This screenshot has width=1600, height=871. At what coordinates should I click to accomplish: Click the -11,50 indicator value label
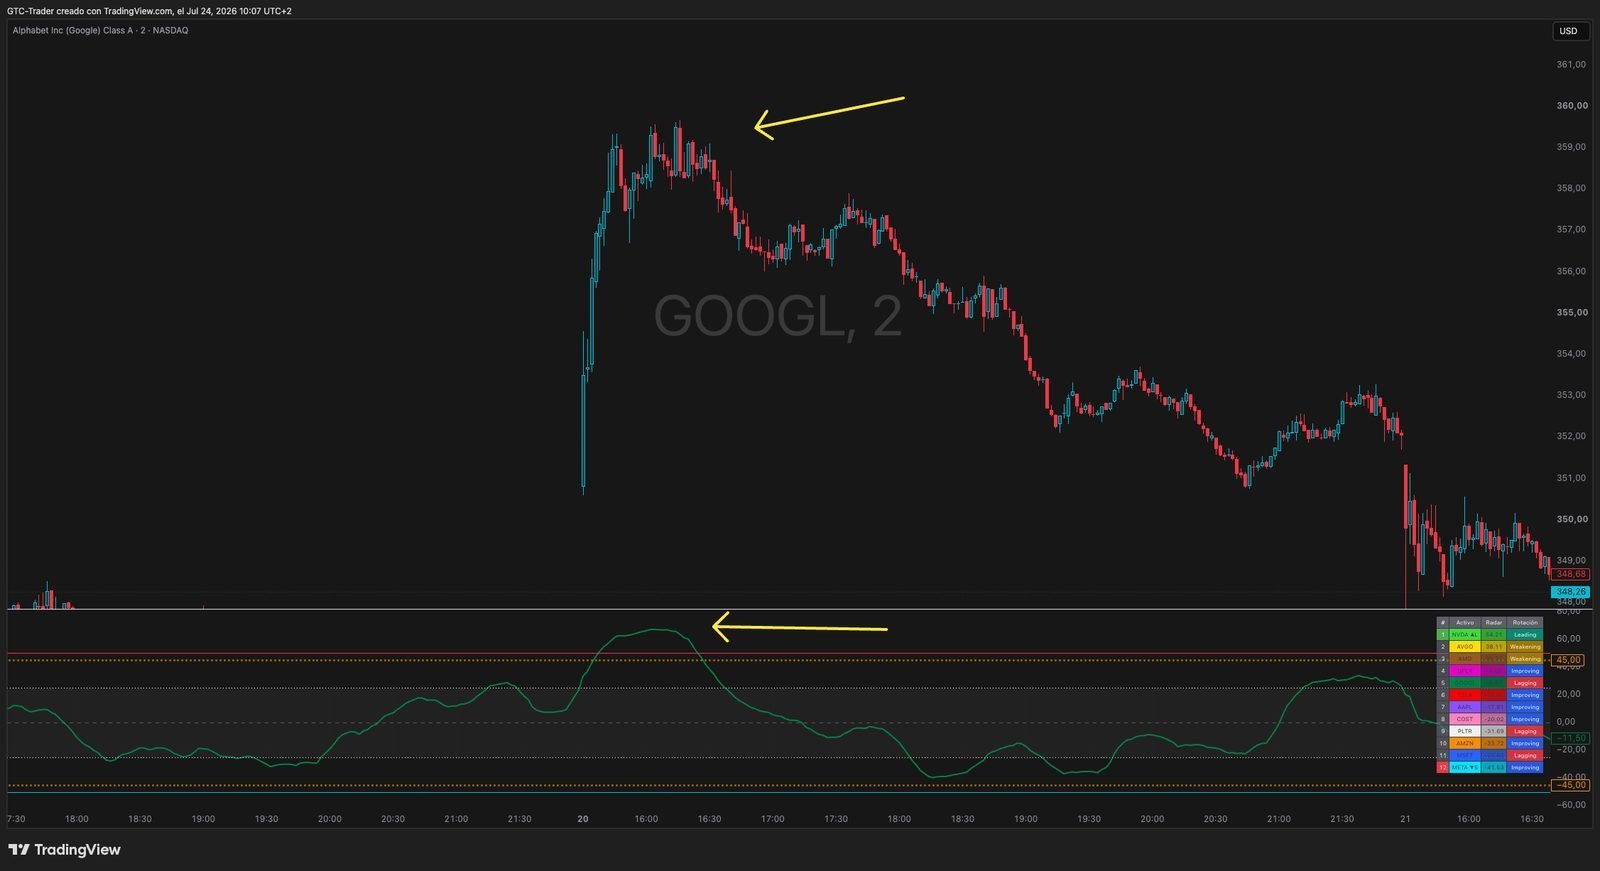pos(1570,738)
